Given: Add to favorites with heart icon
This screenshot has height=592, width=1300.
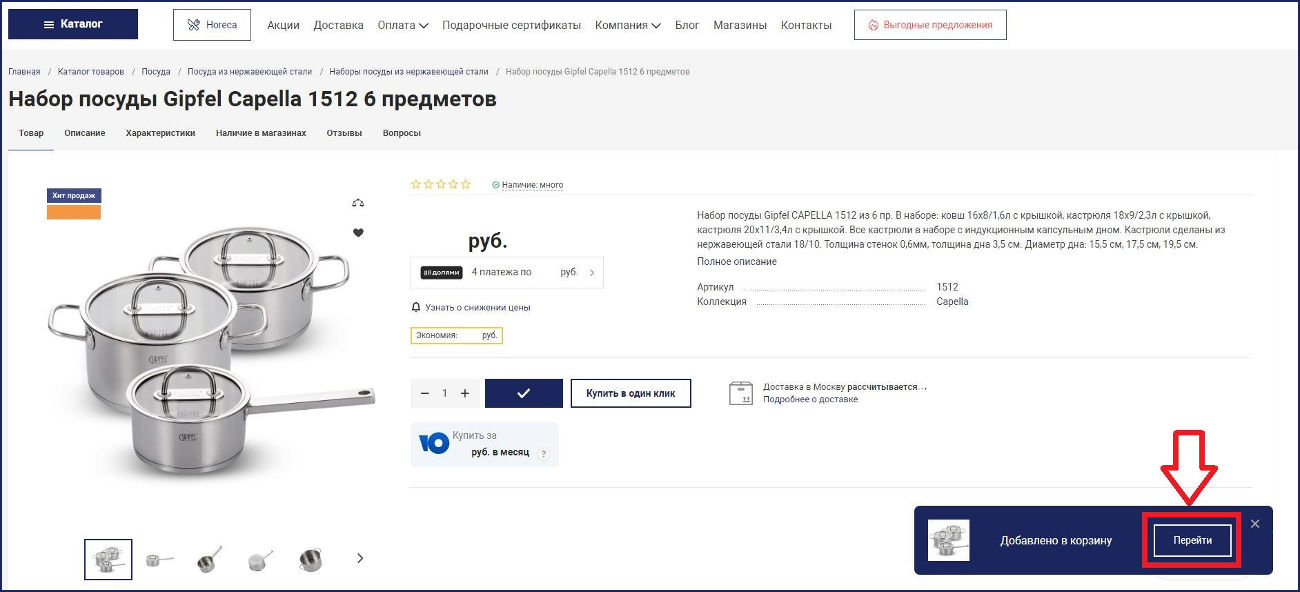Looking at the screenshot, I should [359, 233].
